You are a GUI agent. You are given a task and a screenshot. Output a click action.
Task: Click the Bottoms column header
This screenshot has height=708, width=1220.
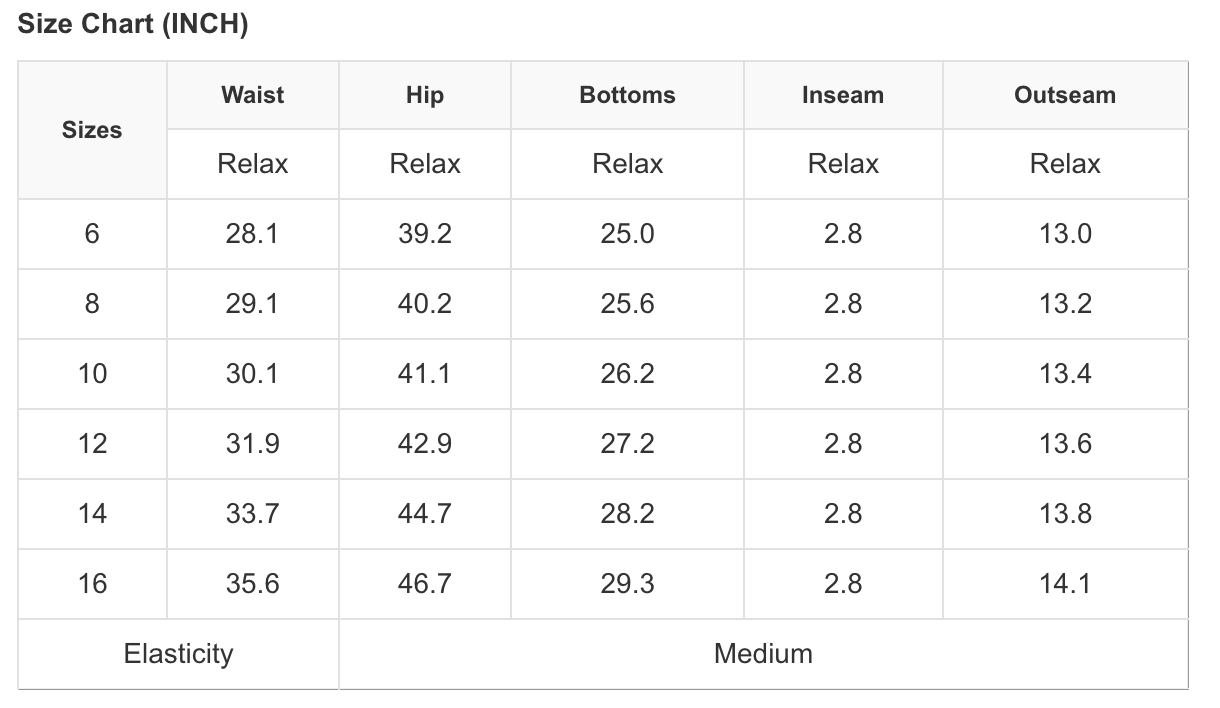click(x=627, y=95)
